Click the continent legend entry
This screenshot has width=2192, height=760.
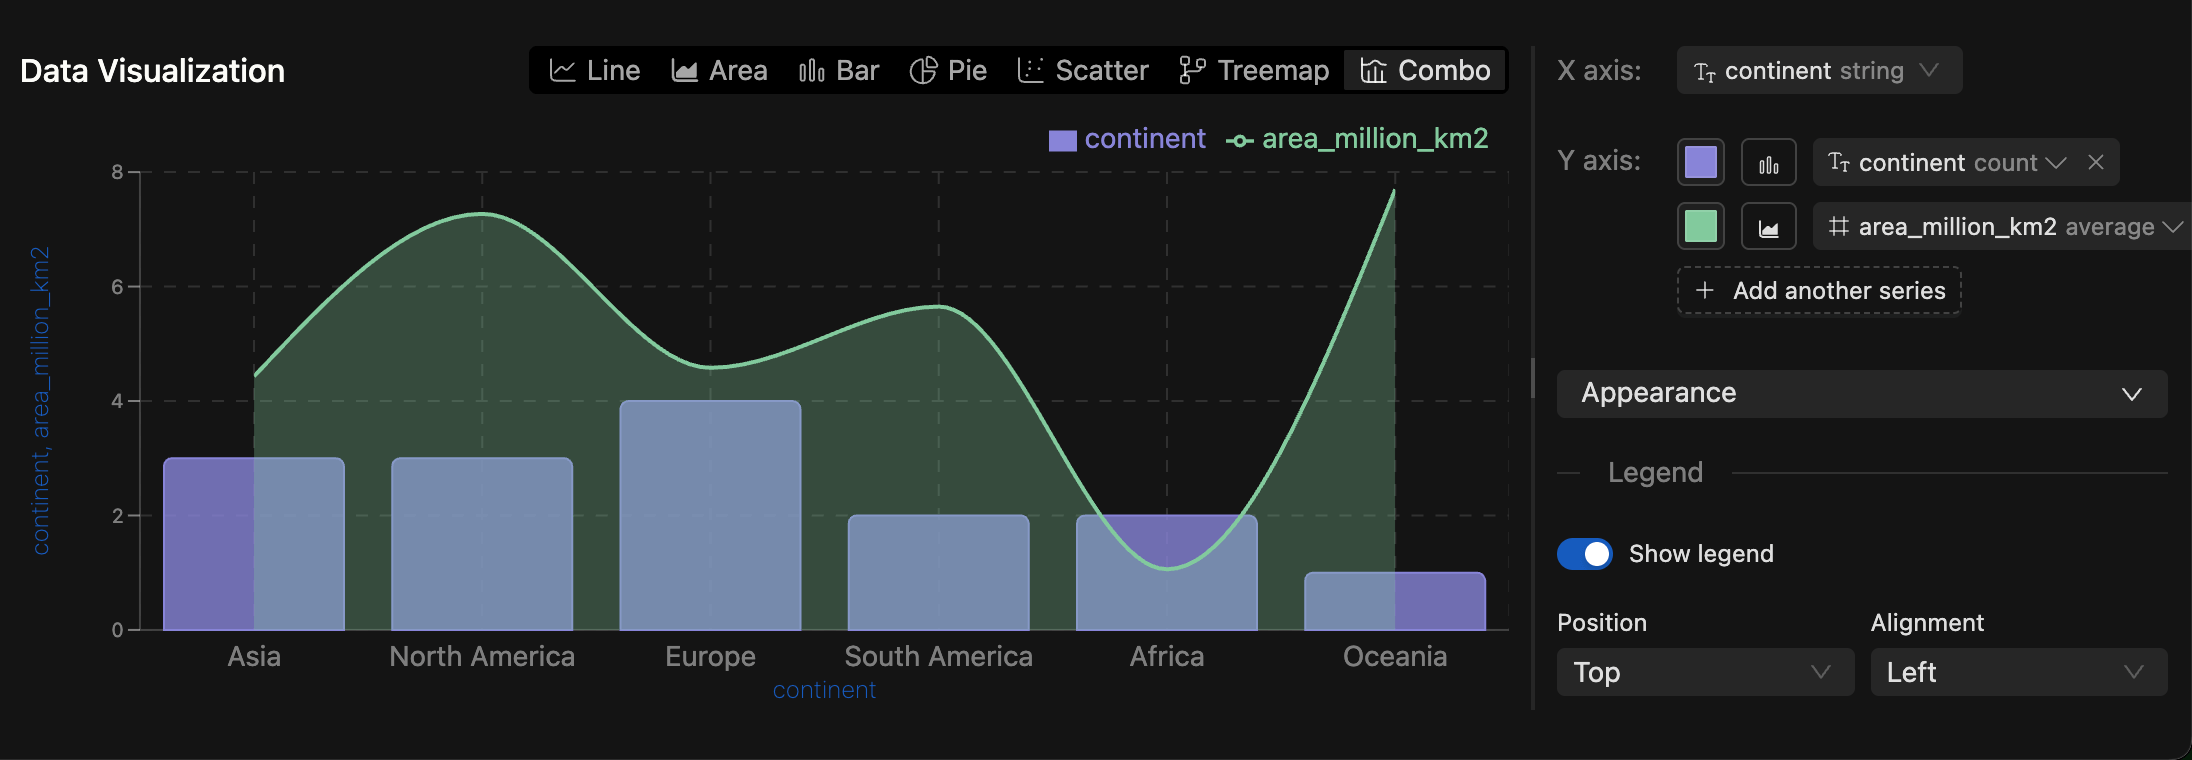pyautogui.click(x=1127, y=139)
